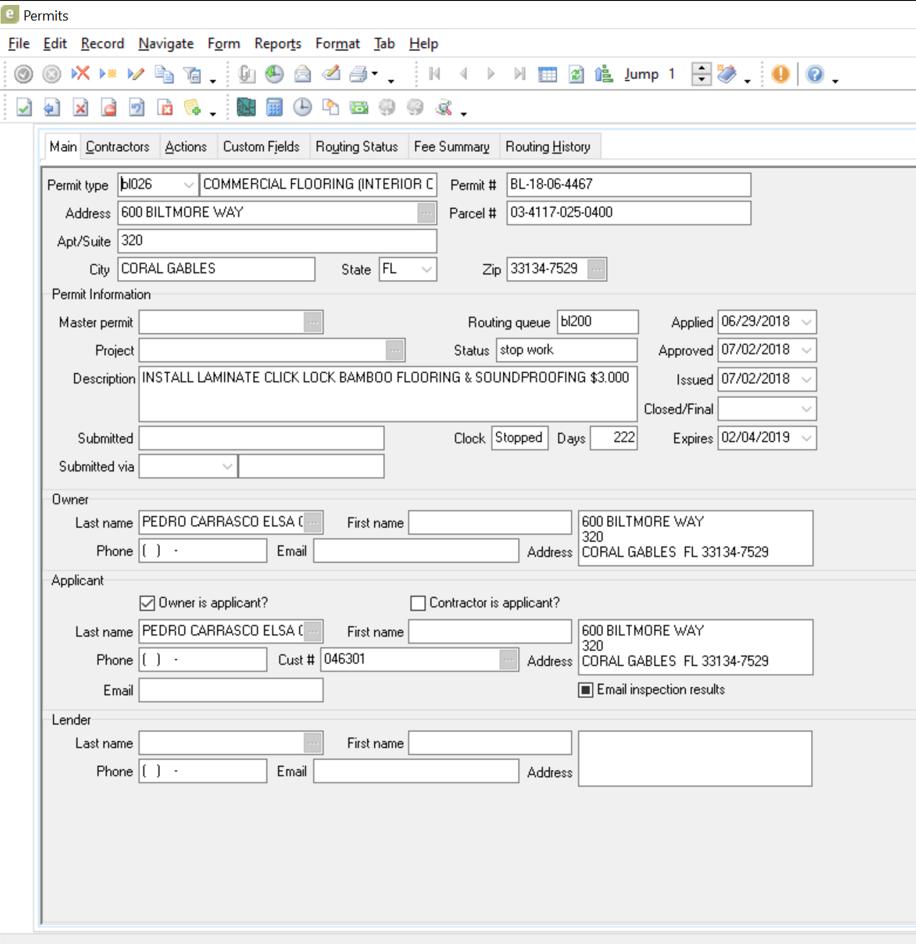Click the Jump button in toolbar
This screenshot has height=944, width=916.
tap(641, 74)
